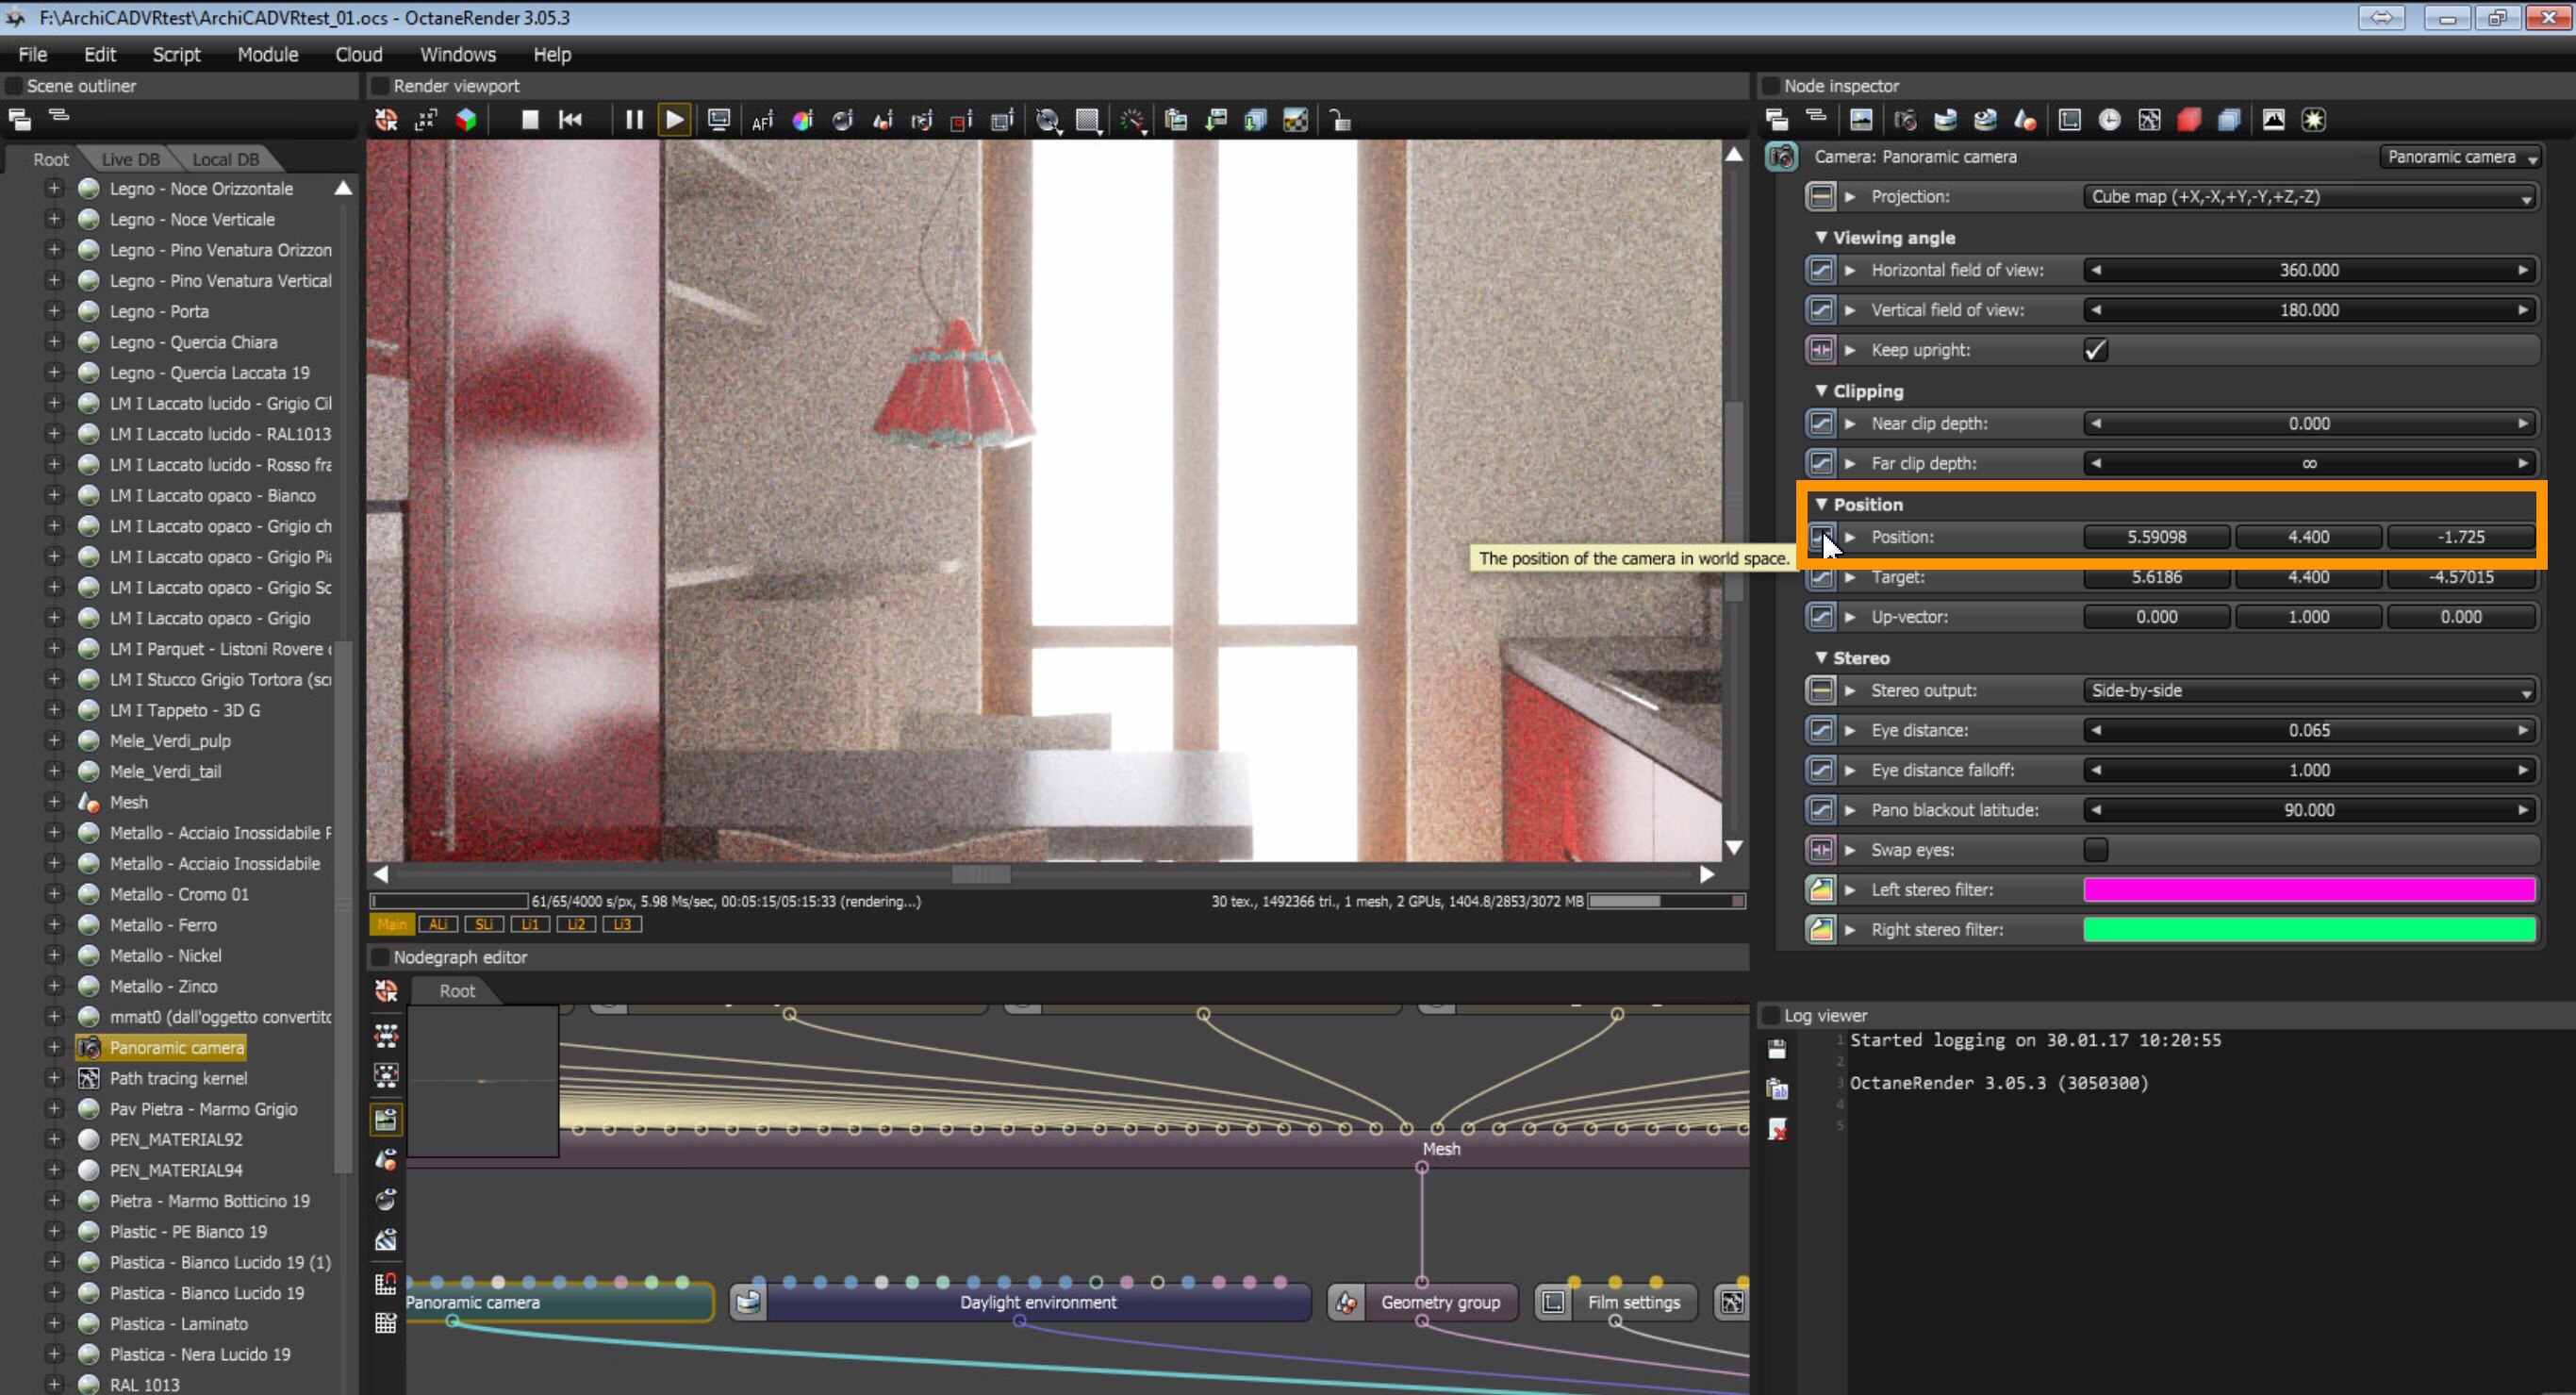
Task: Open the Script menu
Action: click(x=176, y=55)
